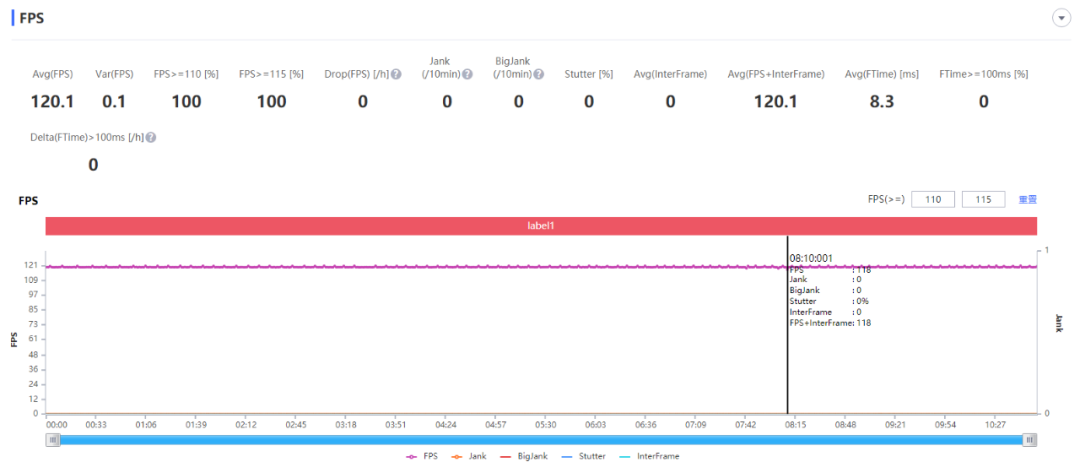Click the blue time range slider bar
Screen dimensions: 1080x462
point(541,440)
